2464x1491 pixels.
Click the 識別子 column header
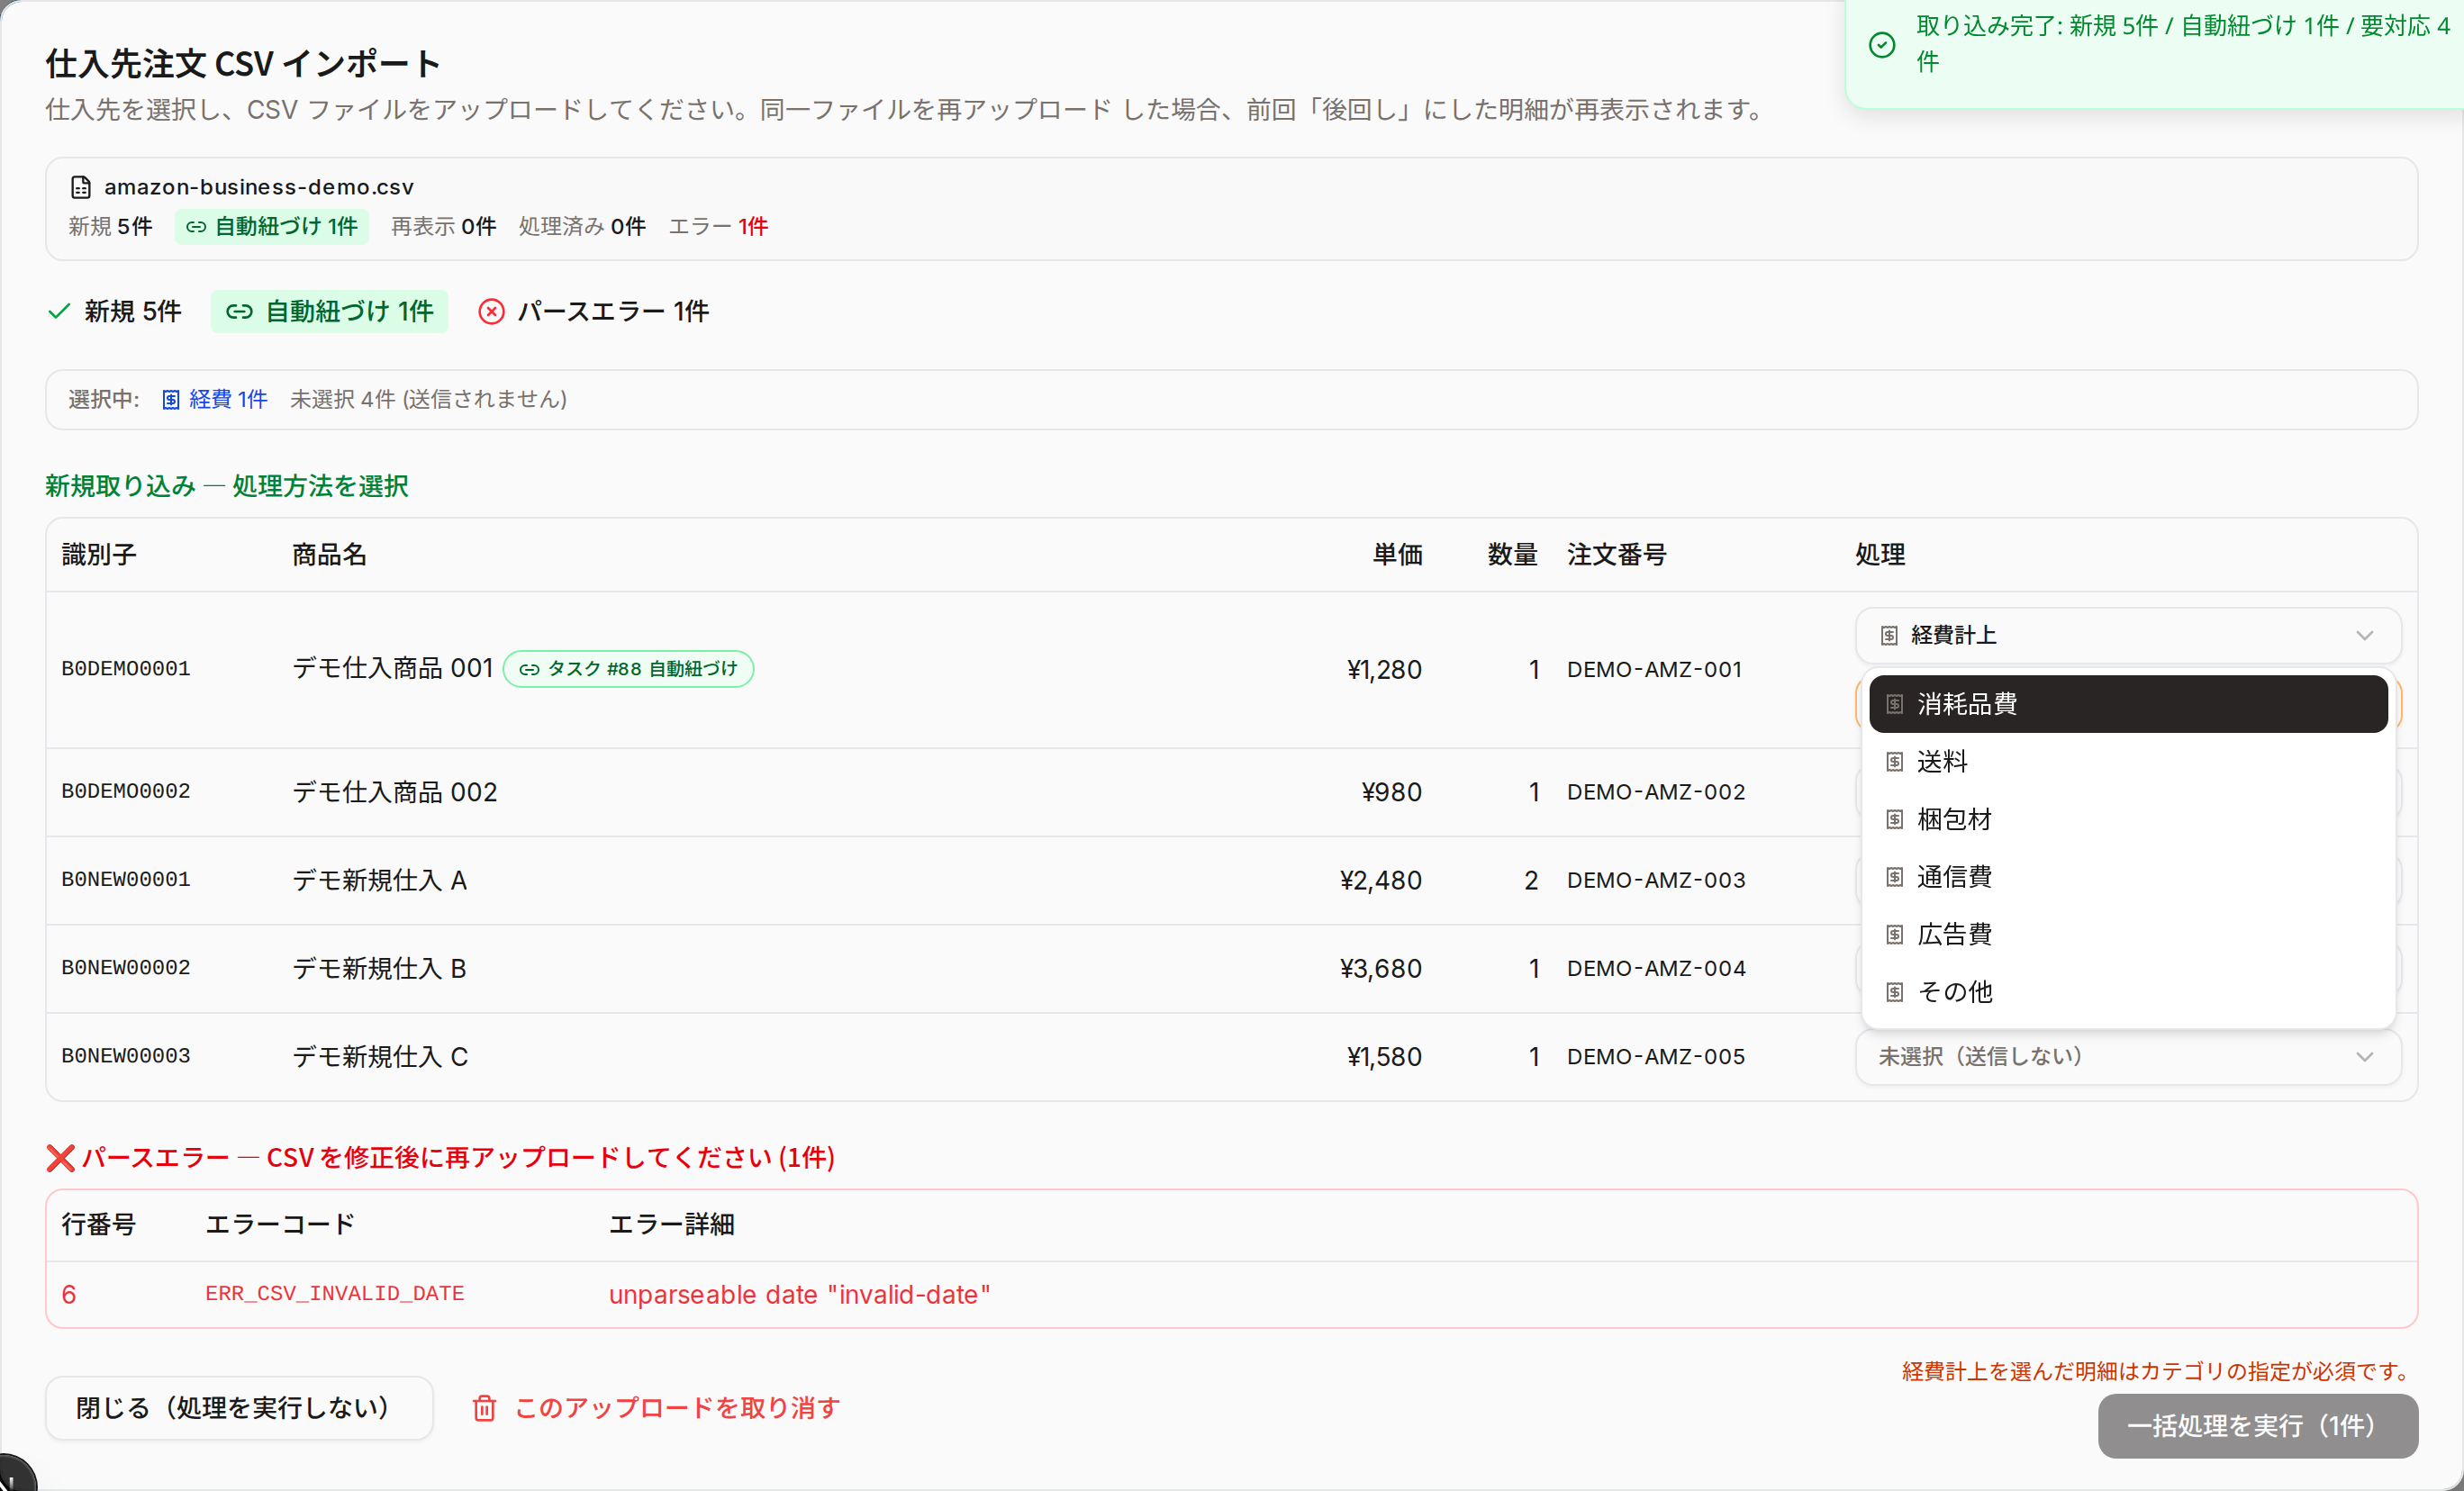tap(99, 555)
